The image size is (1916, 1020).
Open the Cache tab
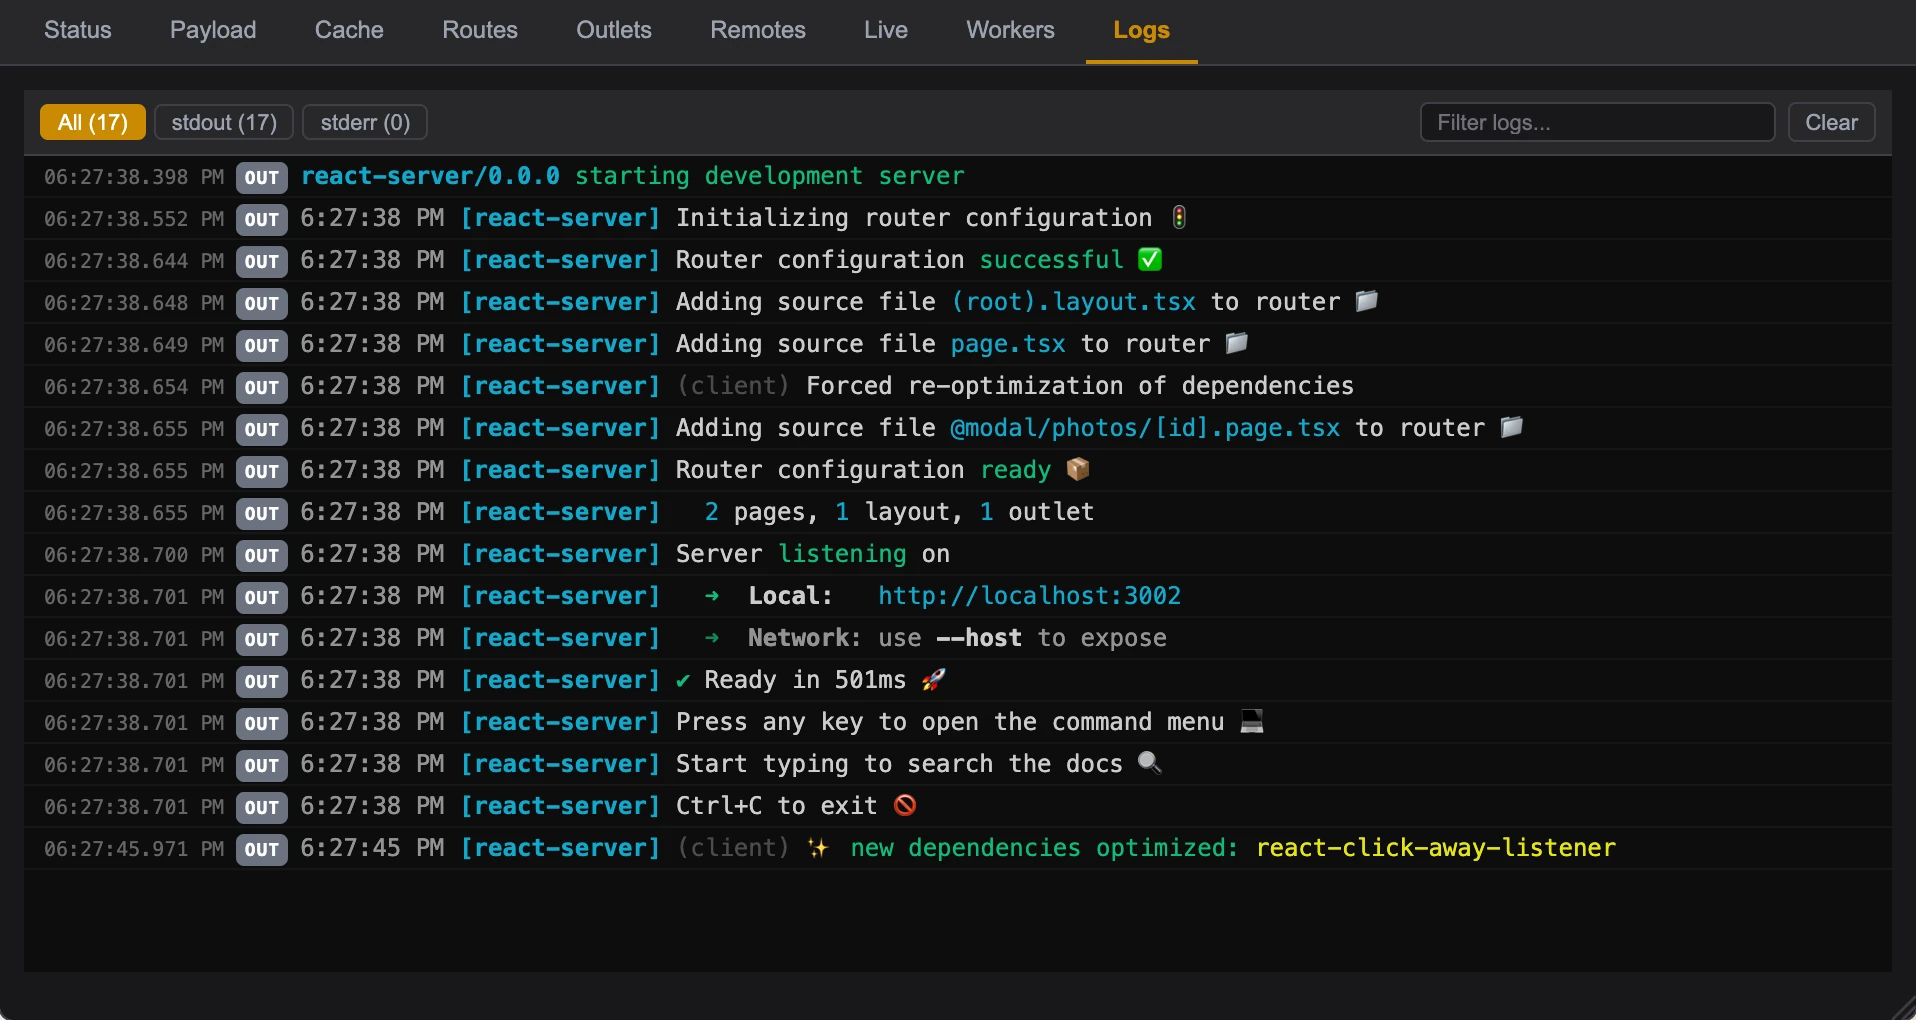point(349,30)
